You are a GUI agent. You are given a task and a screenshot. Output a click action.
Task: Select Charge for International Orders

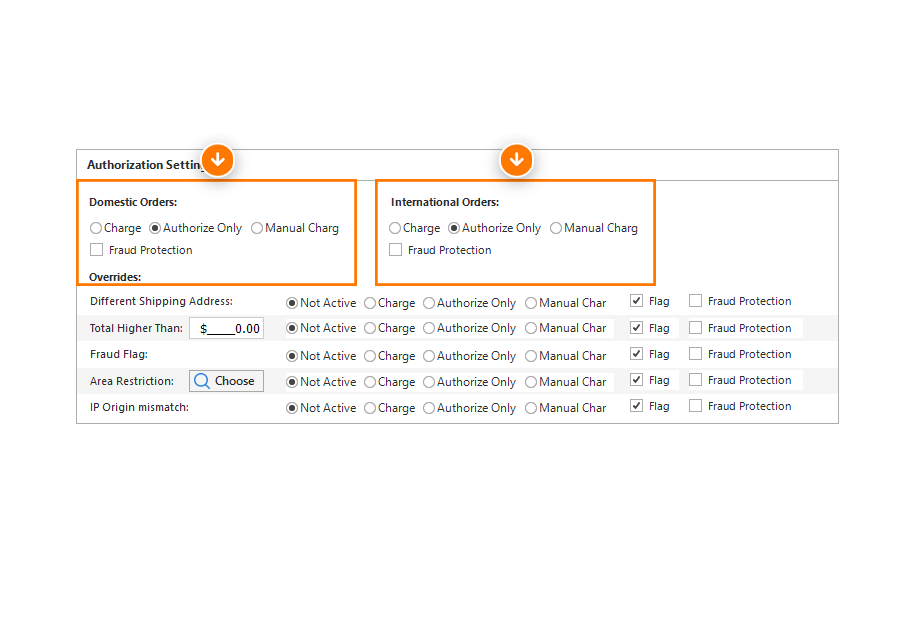point(395,228)
